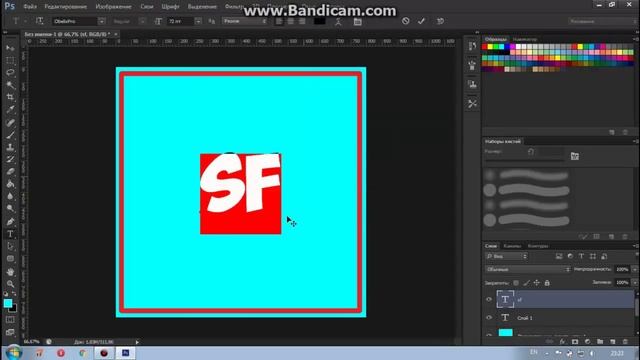This screenshot has width=640, height=360.
Task: Select the Dodge tool
Action: [10, 209]
